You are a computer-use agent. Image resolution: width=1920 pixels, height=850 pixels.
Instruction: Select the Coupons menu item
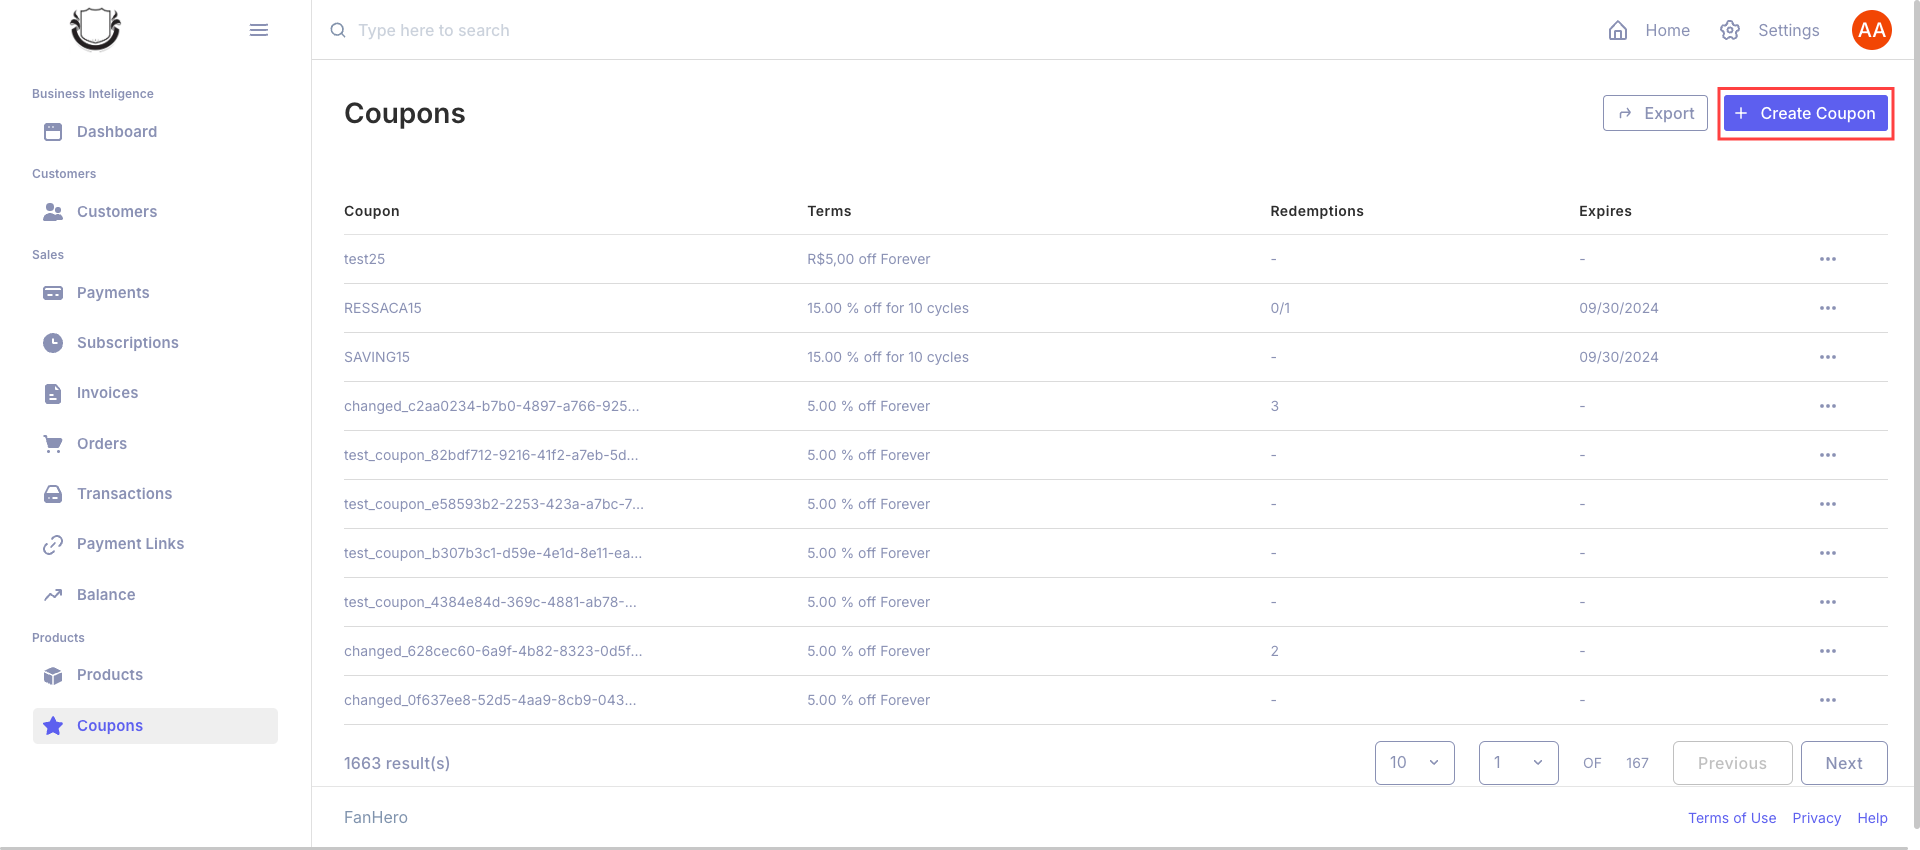point(155,726)
